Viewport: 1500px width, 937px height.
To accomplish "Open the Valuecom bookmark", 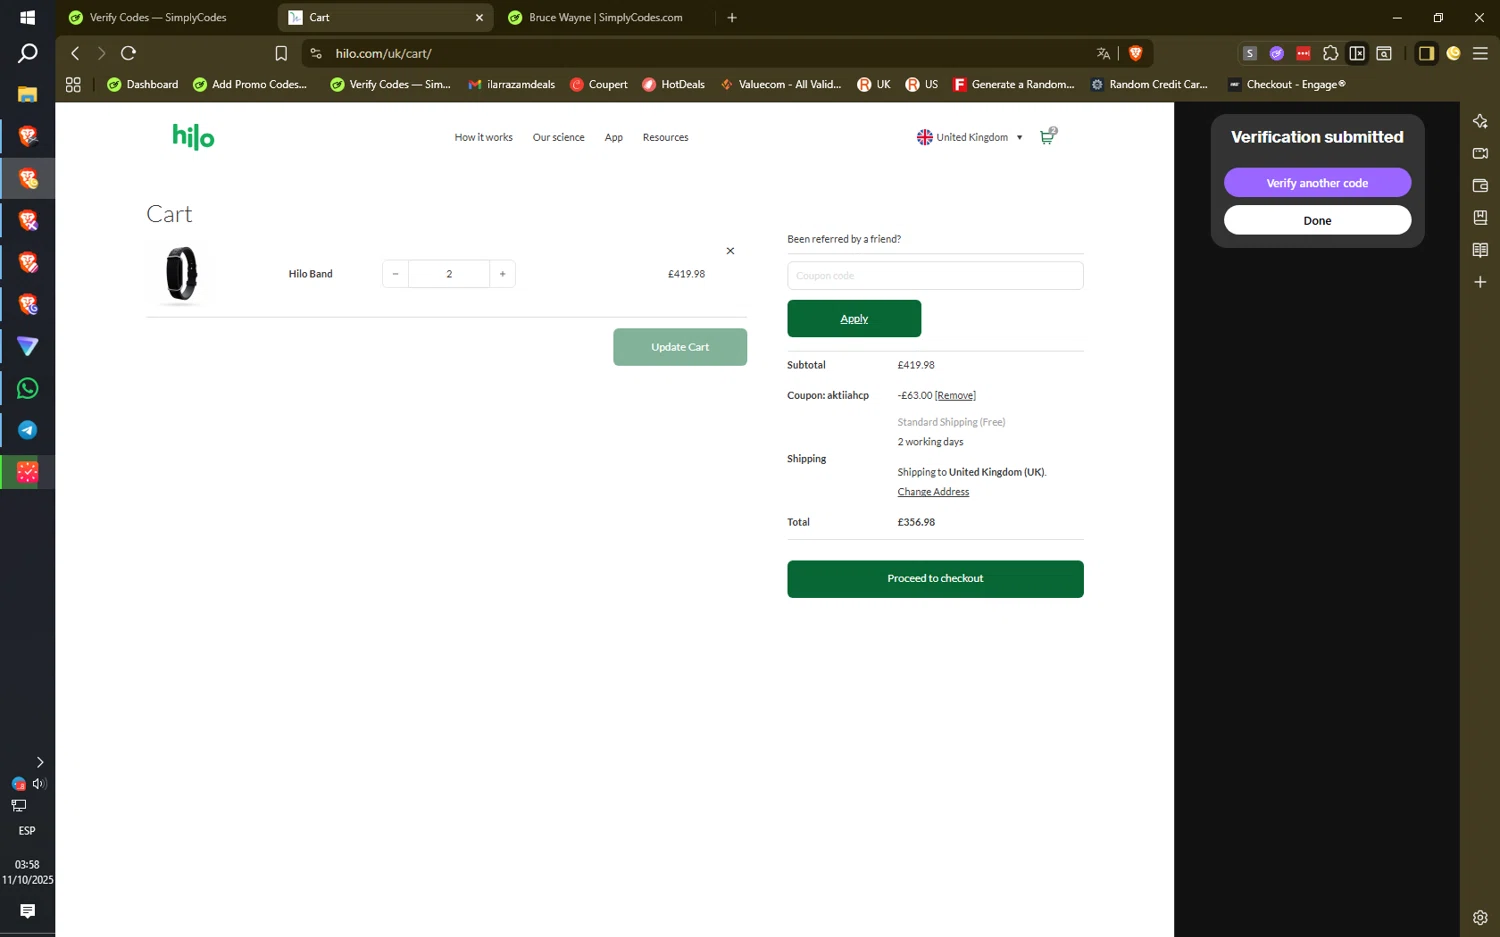I will [781, 84].
